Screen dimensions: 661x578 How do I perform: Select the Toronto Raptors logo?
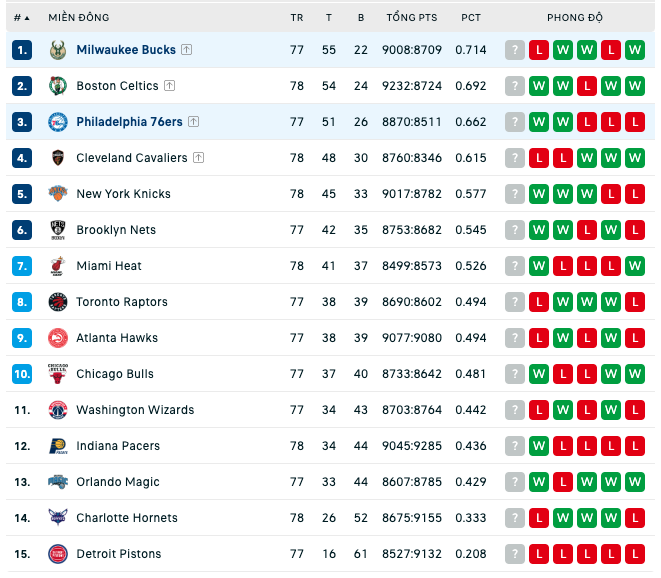point(58,302)
